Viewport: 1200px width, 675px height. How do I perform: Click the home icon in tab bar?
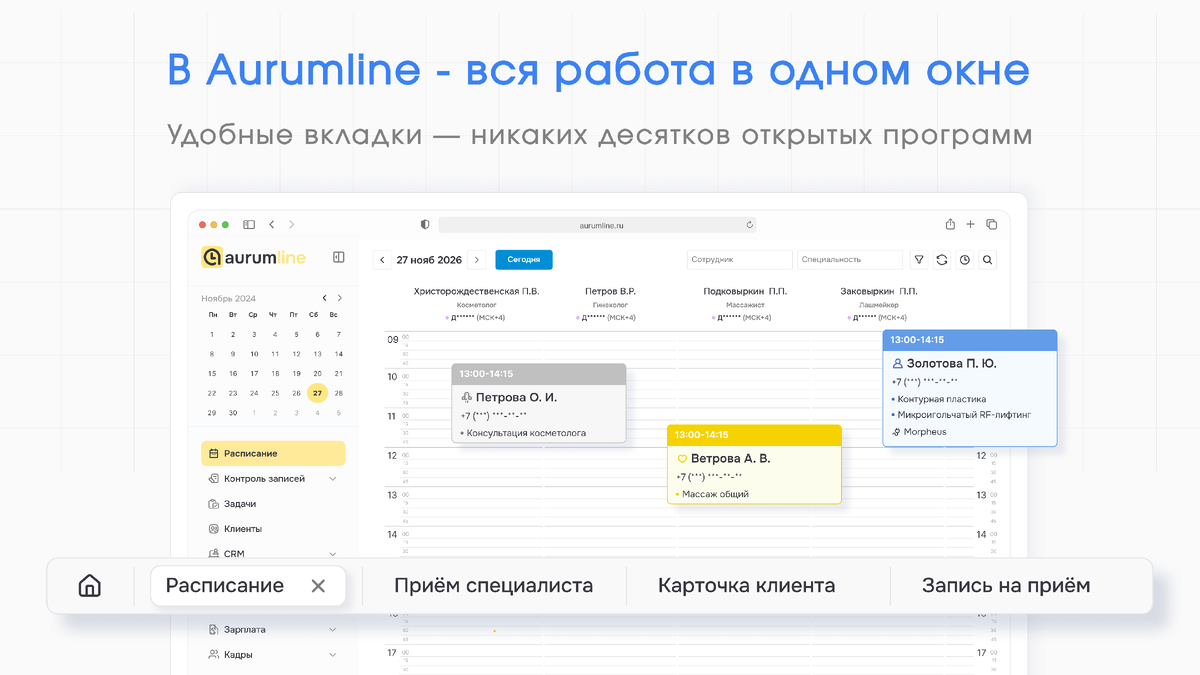90,586
